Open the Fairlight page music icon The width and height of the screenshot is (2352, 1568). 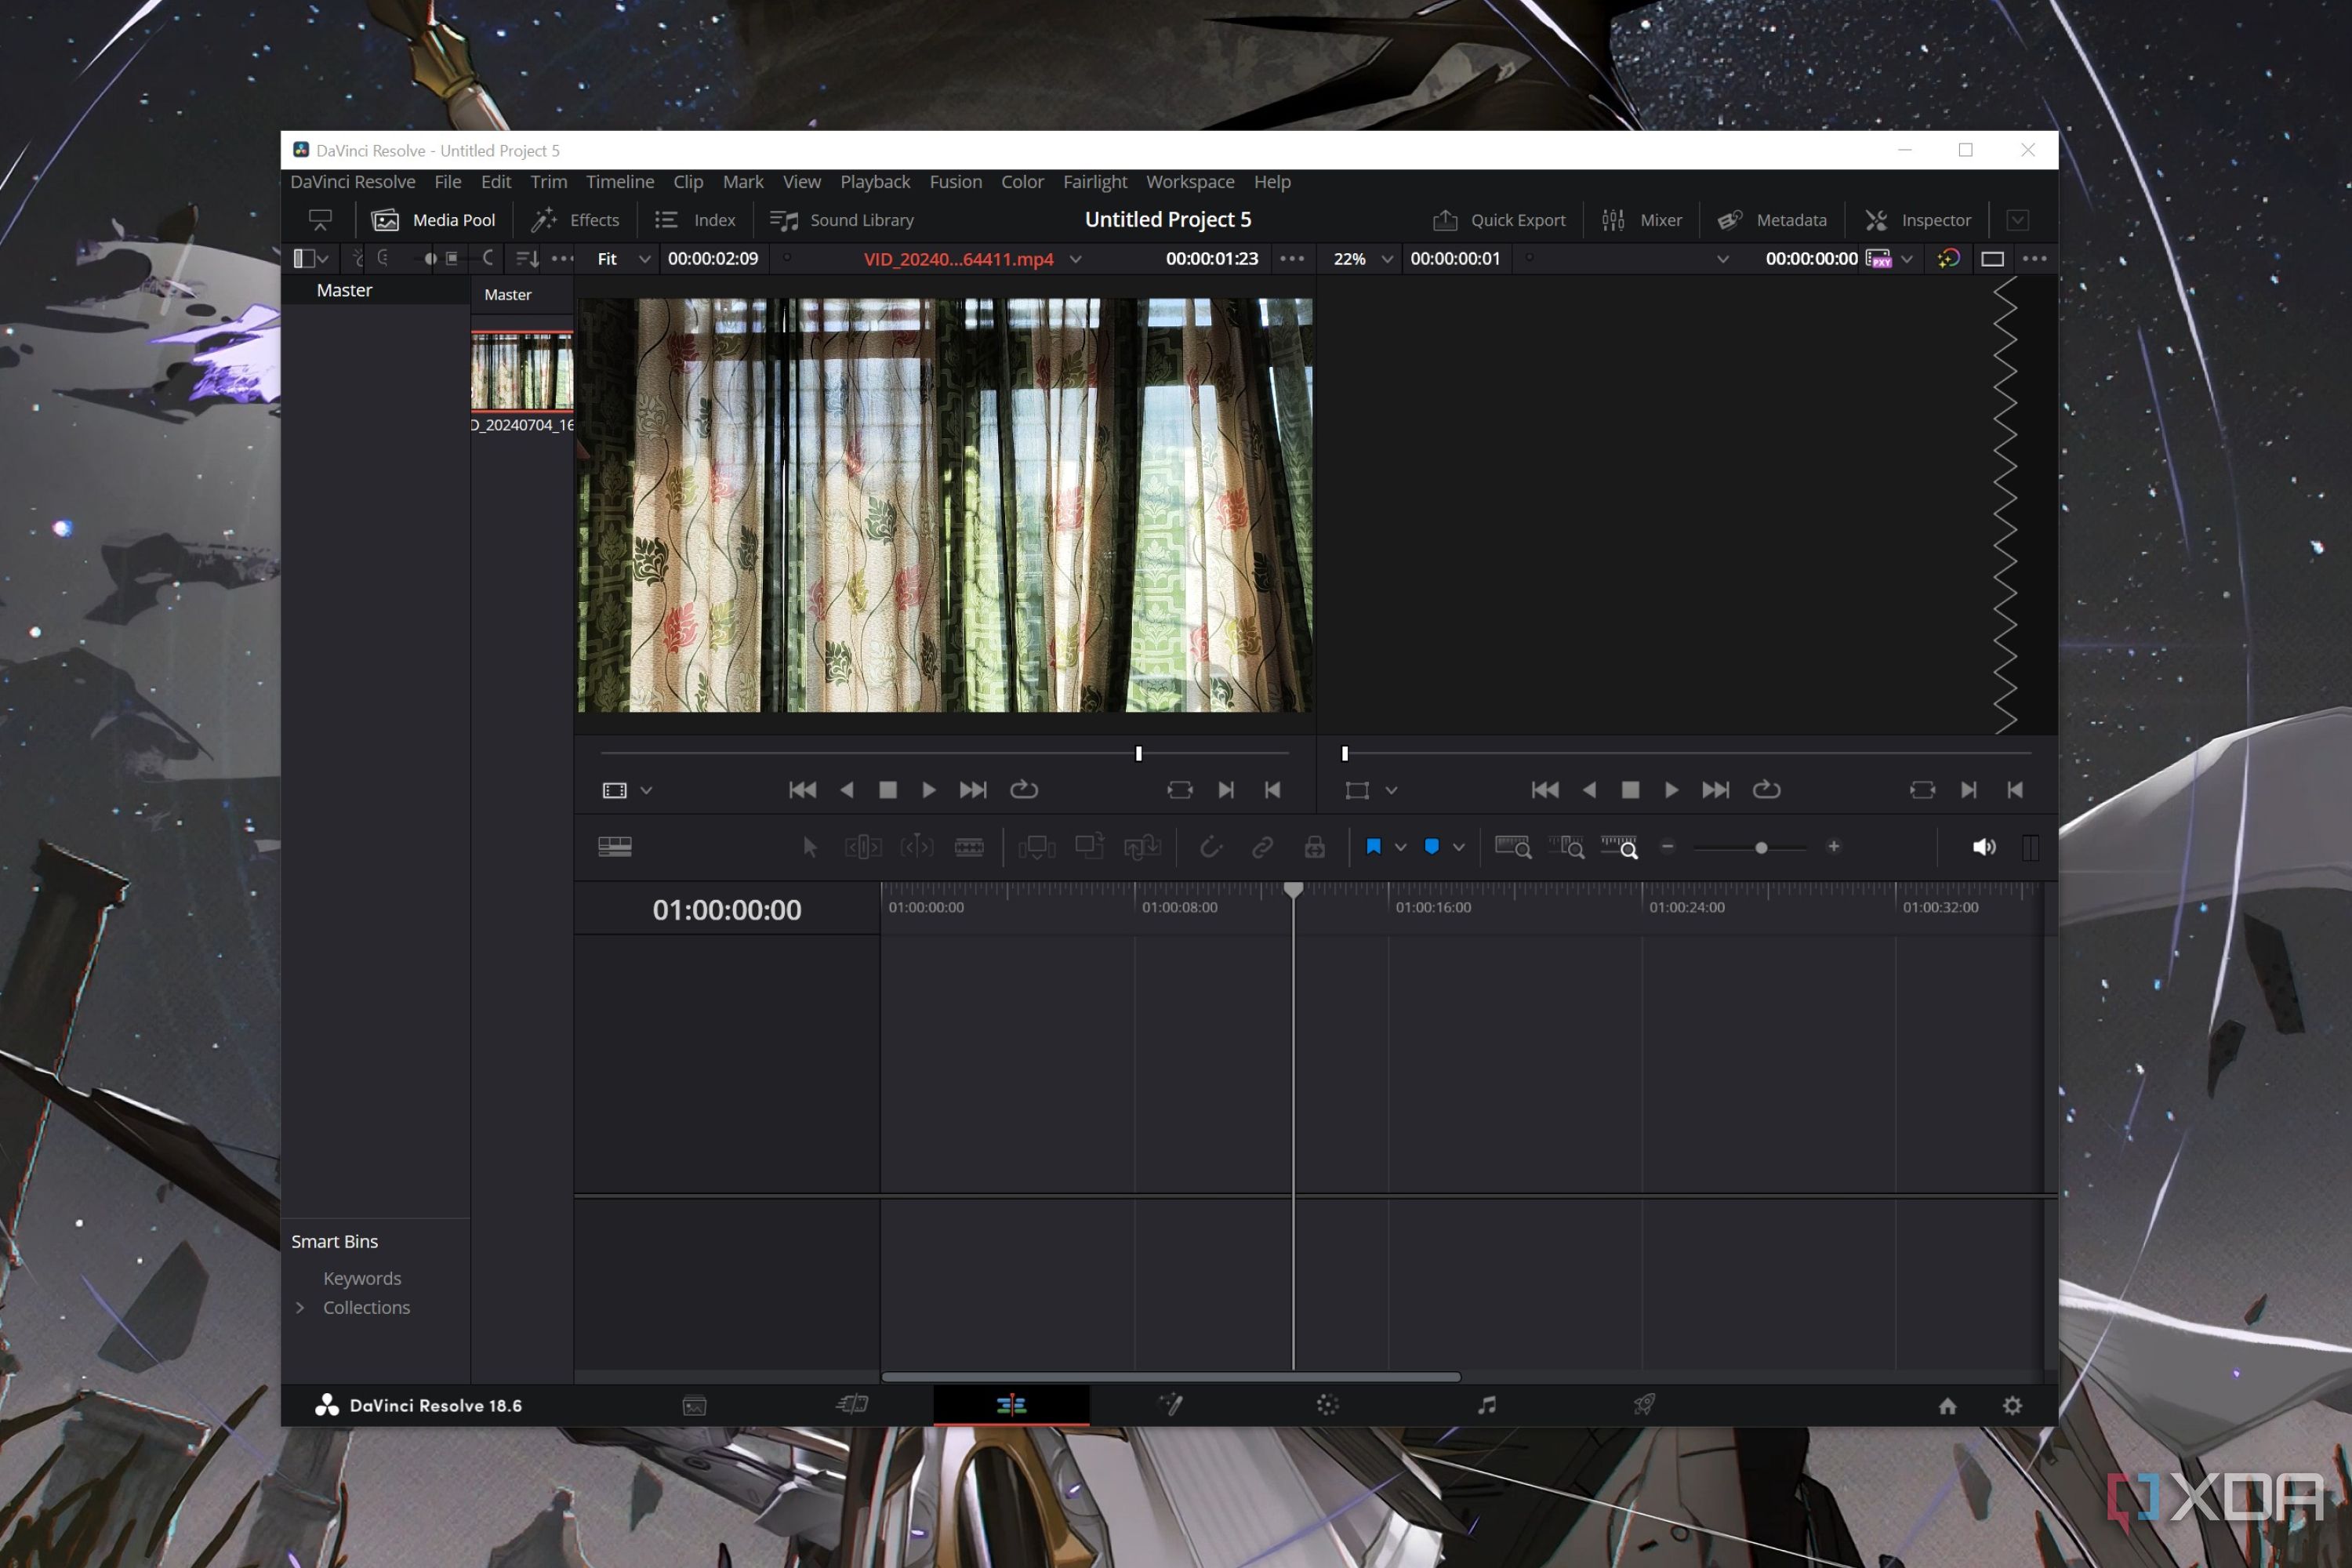pyautogui.click(x=1487, y=1405)
